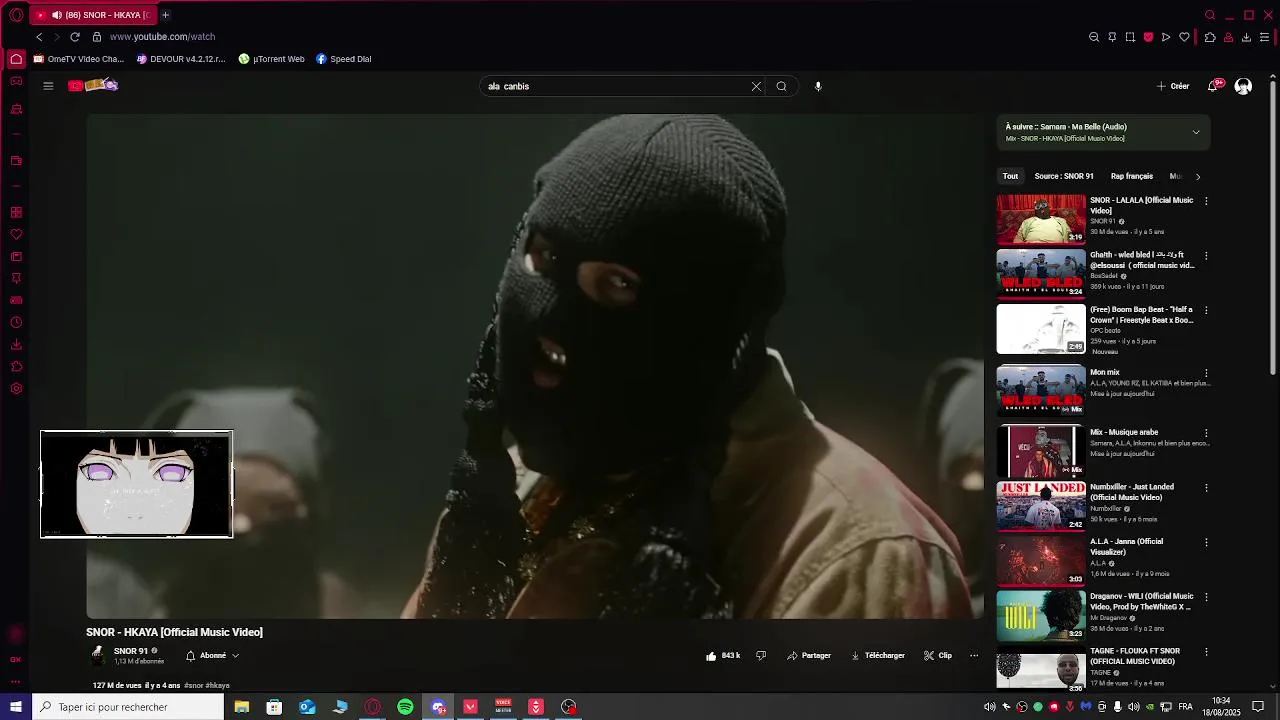Open Opera sidebar Home icon
Viewport: 1280px width, 720px height.
coord(16,59)
